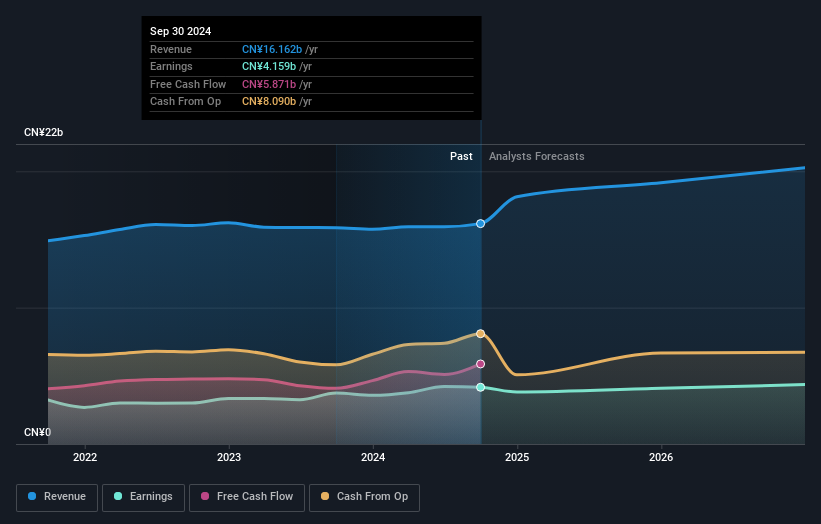Click the CN¥4.159b earnings value
The width and height of the screenshot is (821, 524).
point(269,66)
